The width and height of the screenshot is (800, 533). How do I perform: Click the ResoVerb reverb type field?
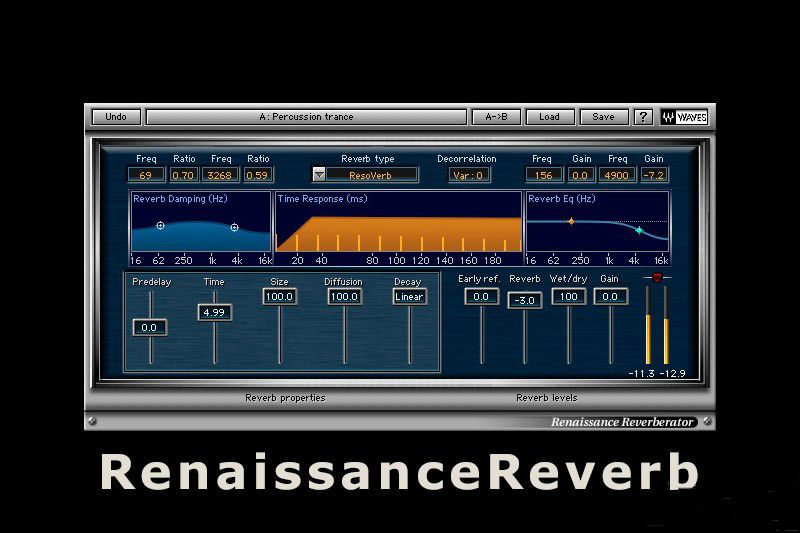(371, 175)
